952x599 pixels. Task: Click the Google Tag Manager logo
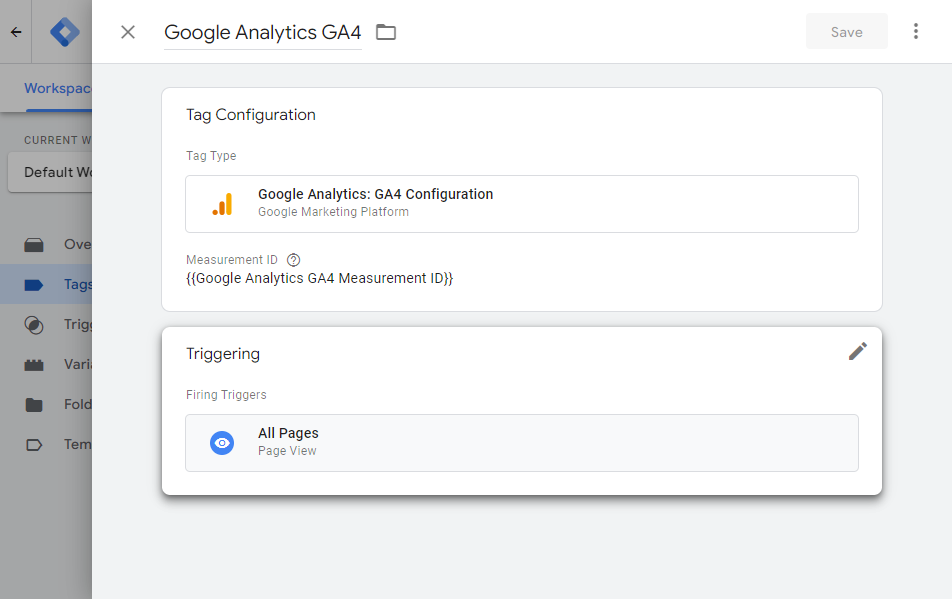click(x=64, y=32)
